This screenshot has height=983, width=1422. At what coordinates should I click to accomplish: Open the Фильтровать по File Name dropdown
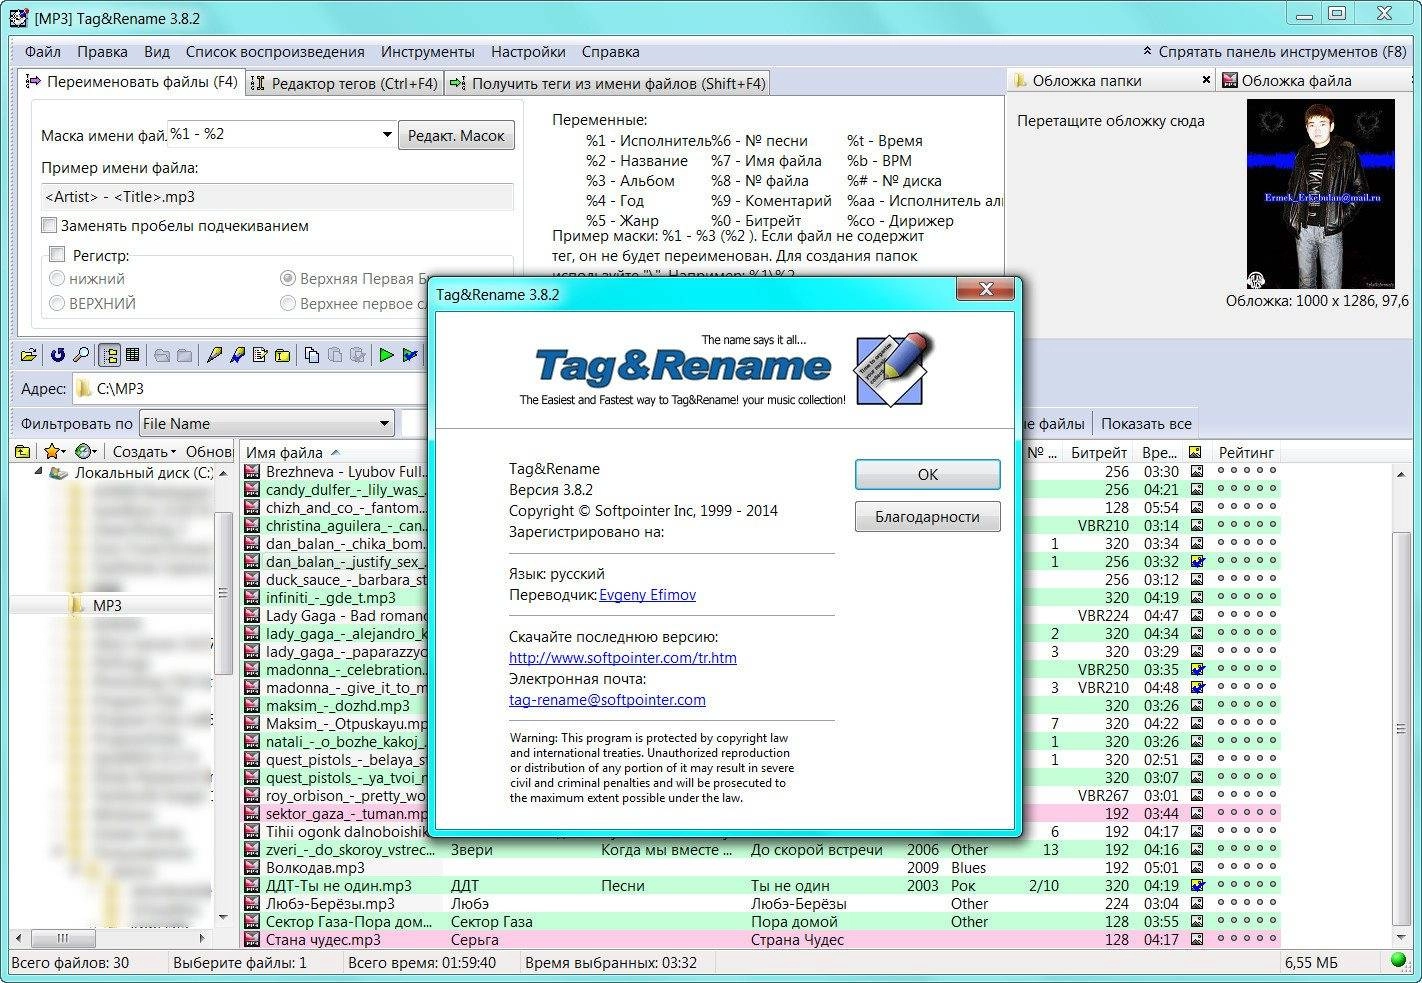coord(267,424)
